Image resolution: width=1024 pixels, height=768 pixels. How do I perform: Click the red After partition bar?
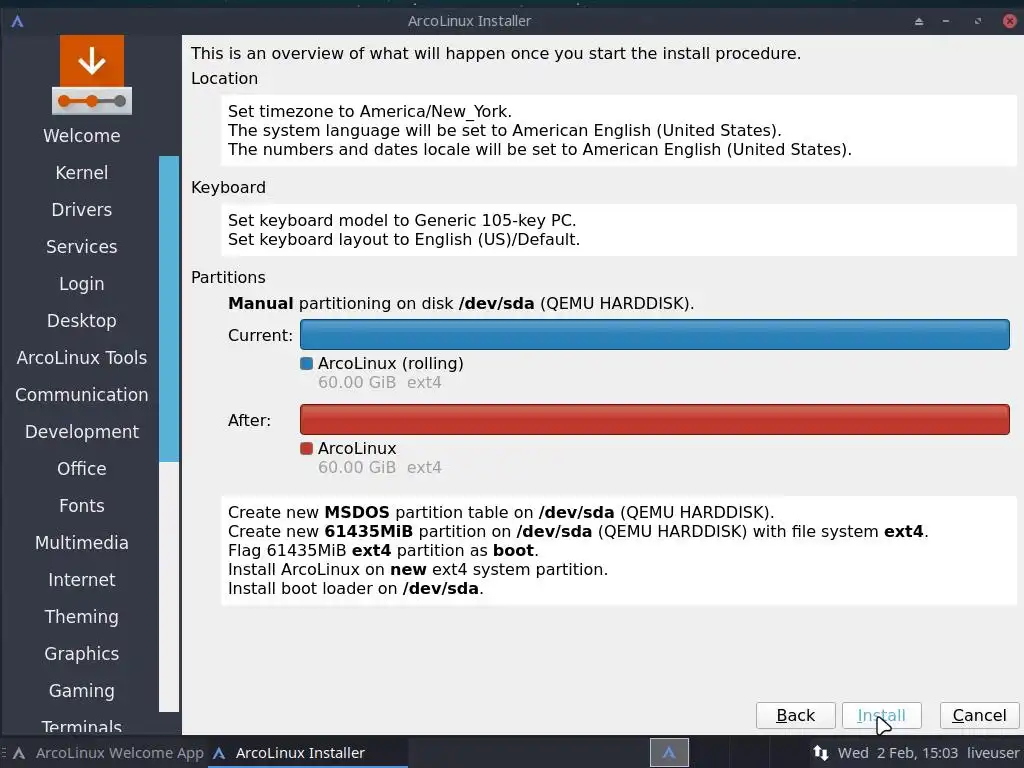click(654, 419)
